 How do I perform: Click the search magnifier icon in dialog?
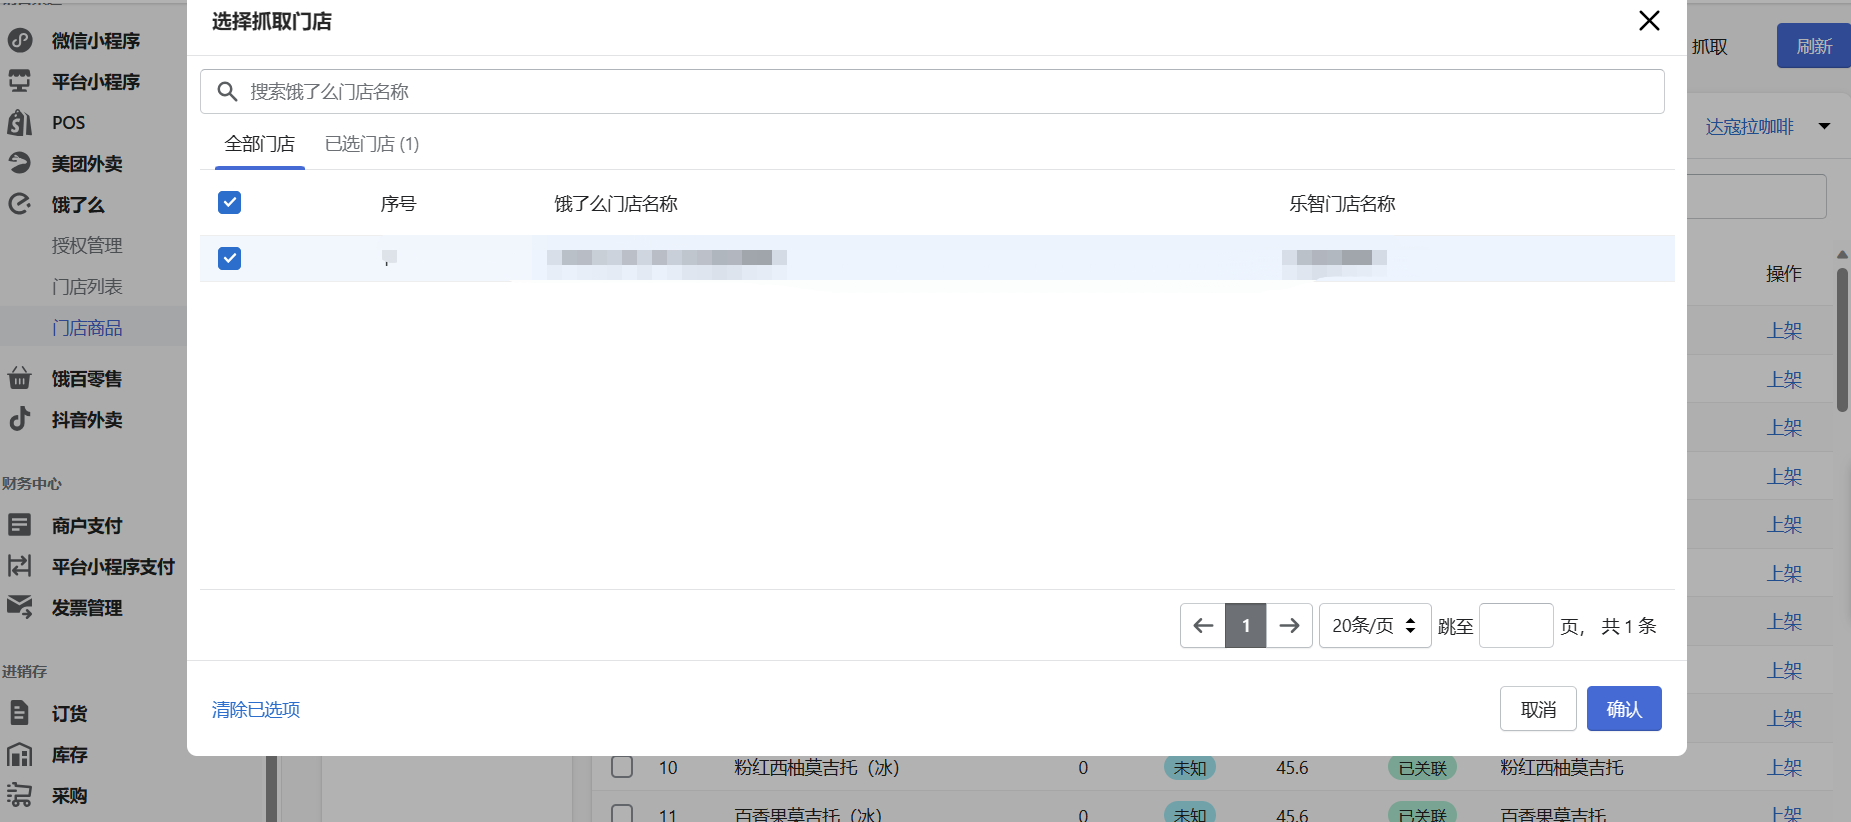click(x=227, y=92)
